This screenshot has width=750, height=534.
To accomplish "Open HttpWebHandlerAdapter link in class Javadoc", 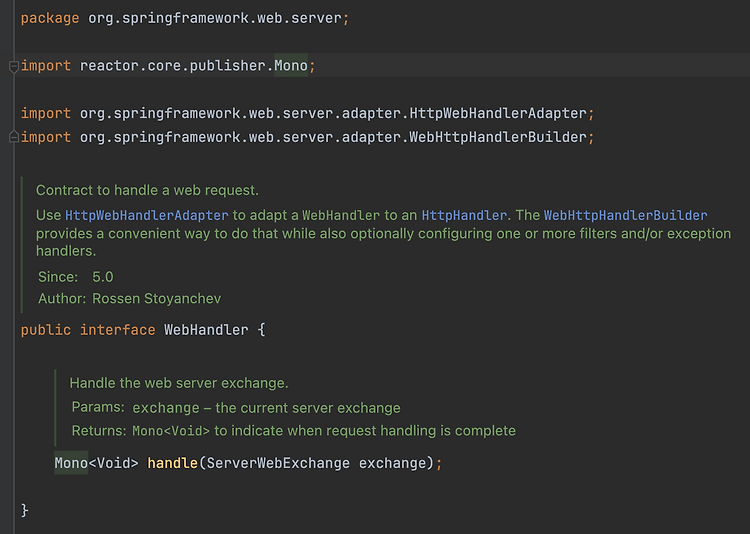I will pyautogui.click(x=146, y=215).
